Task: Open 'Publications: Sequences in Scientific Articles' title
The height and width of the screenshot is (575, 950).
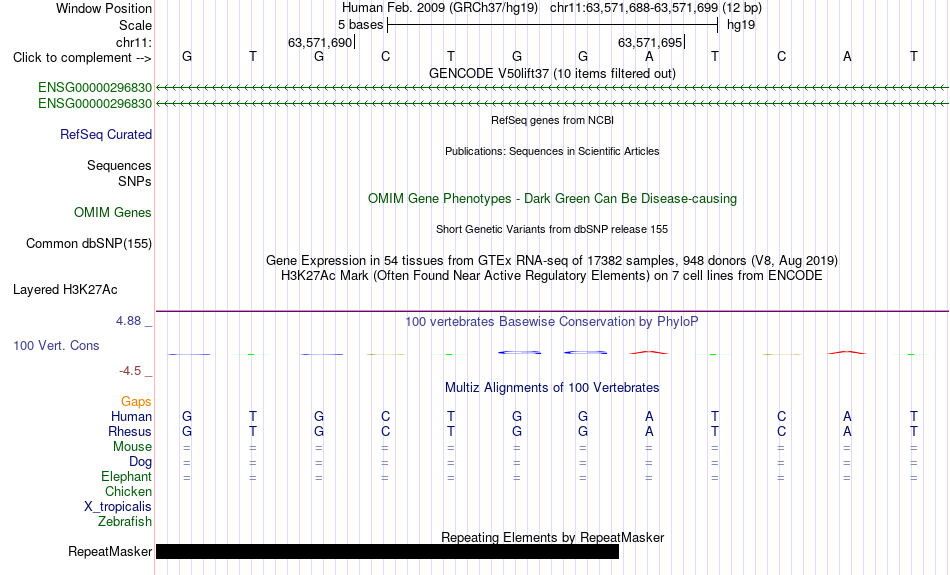Action: click(x=552, y=151)
